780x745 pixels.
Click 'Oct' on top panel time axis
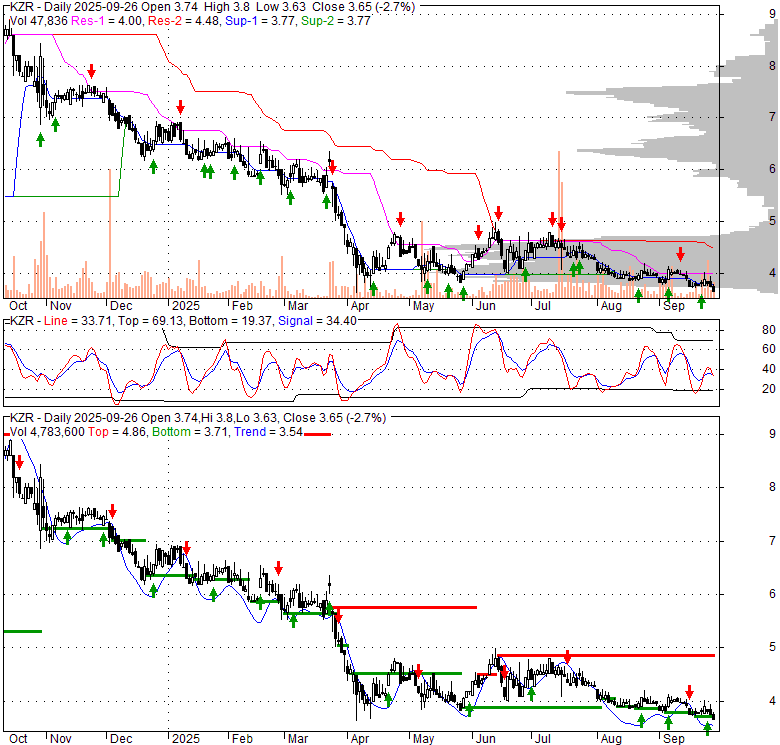pyautogui.click(x=18, y=306)
